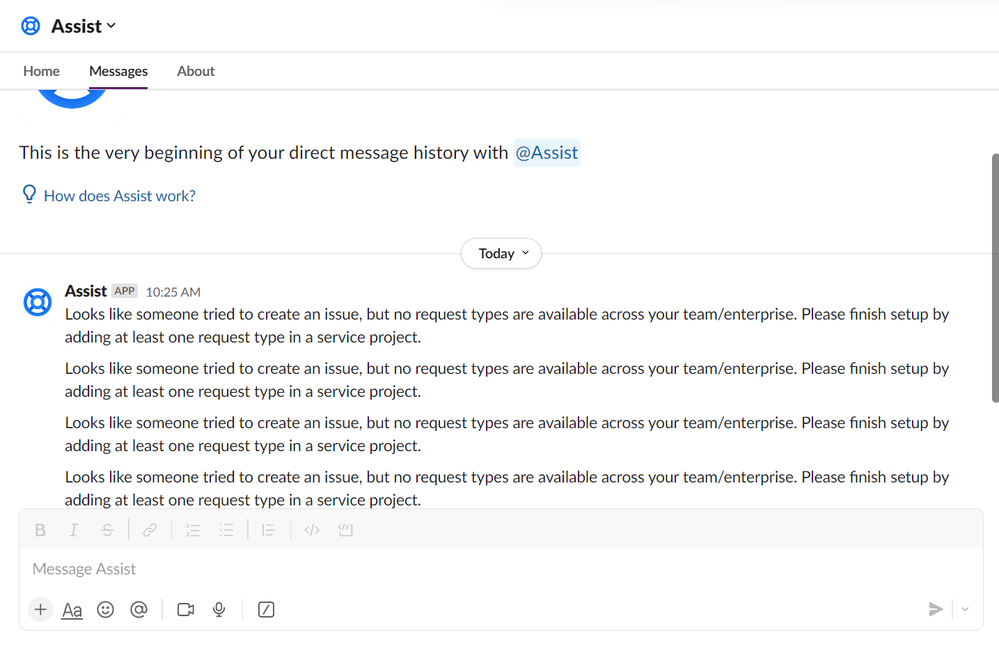Click the 'very beginning of your direct message history' text

tap(263, 153)
